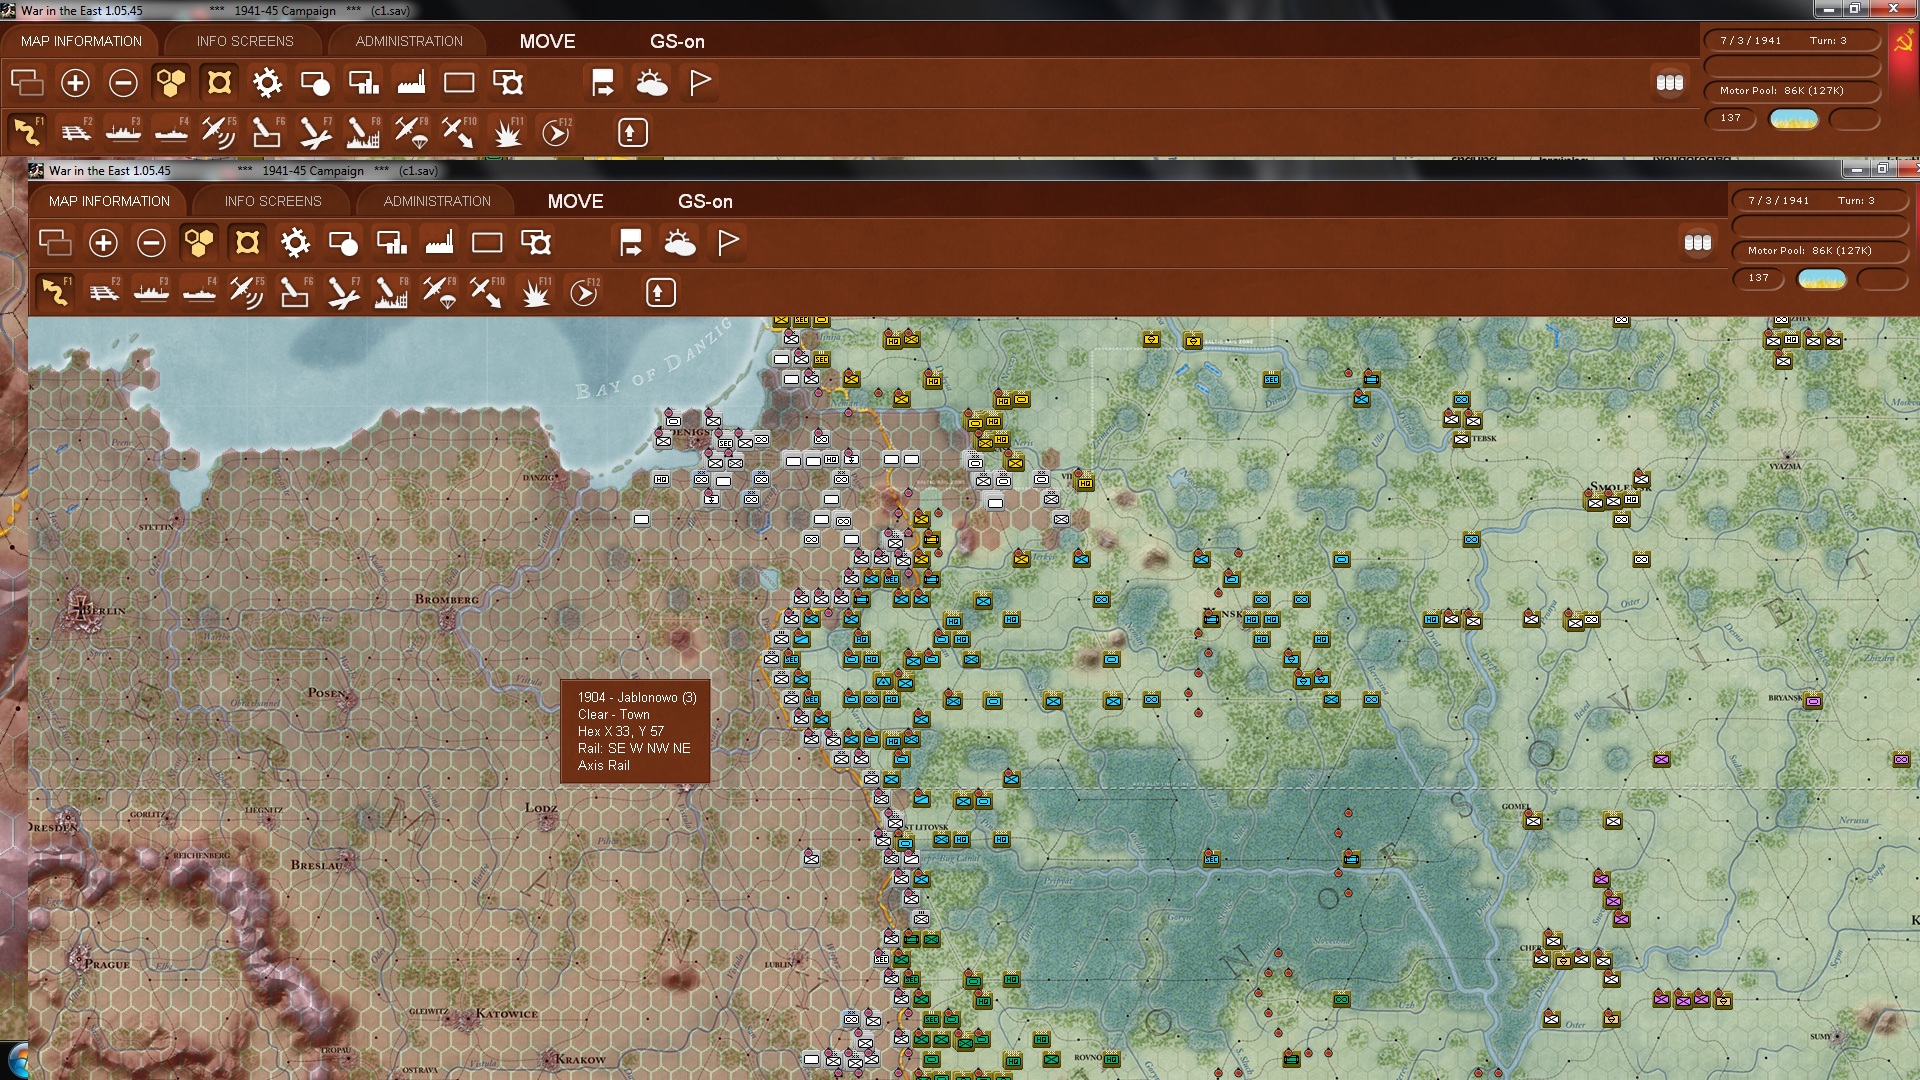Select F4 amphibious mode in the front window

tap(199, 292)
